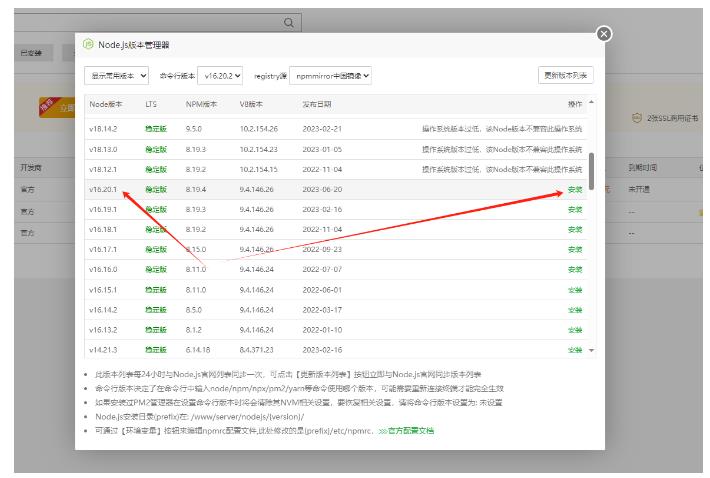Click the SSL certificate shield icon in background
This screenshot has width=710, height=478.
click(x=637, y=118)
